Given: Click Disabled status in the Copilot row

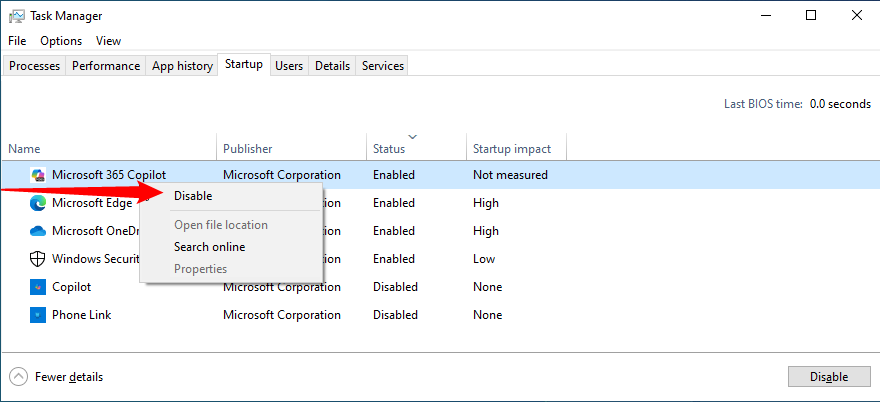Looking at the screenshot, I should click(396, 287).
